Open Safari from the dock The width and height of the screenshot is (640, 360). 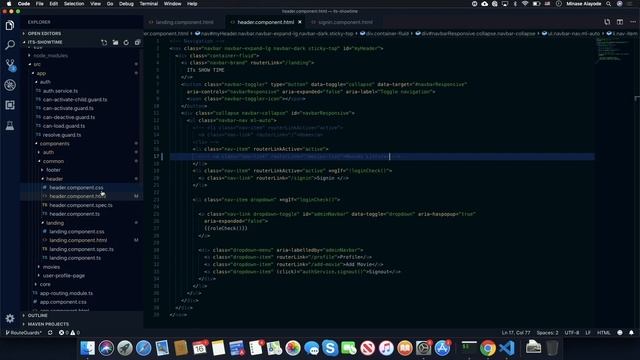pyautogui.click(x=143, y=348)
